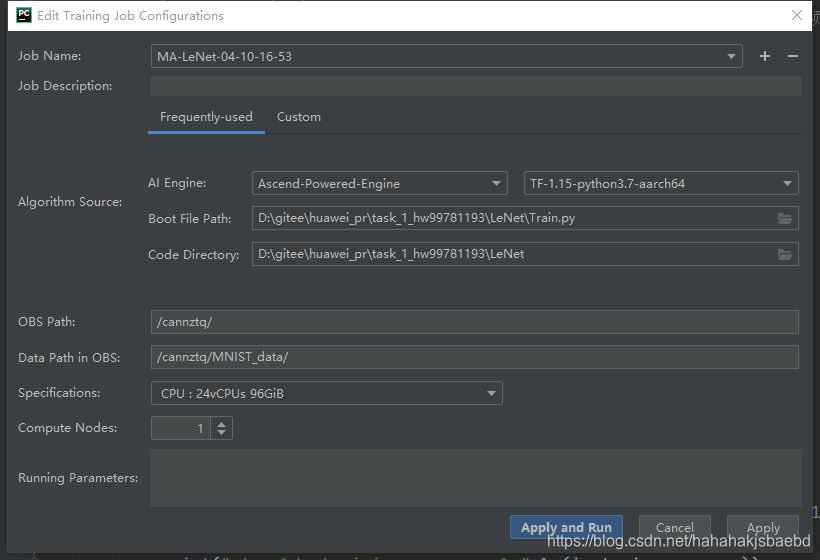This screenshot has height=560, width=820.
Task: Click the Cancel button
Action: coord(675,527)
